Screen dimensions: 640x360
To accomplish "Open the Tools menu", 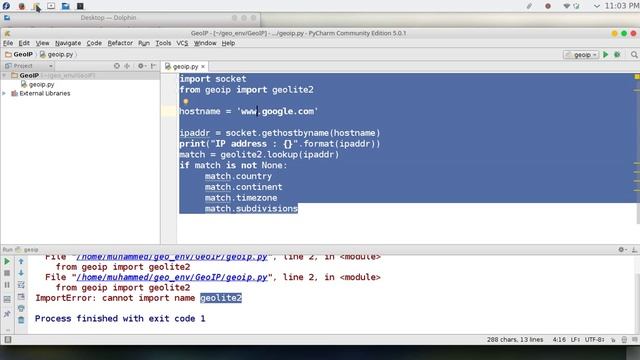I will (163, 43).
